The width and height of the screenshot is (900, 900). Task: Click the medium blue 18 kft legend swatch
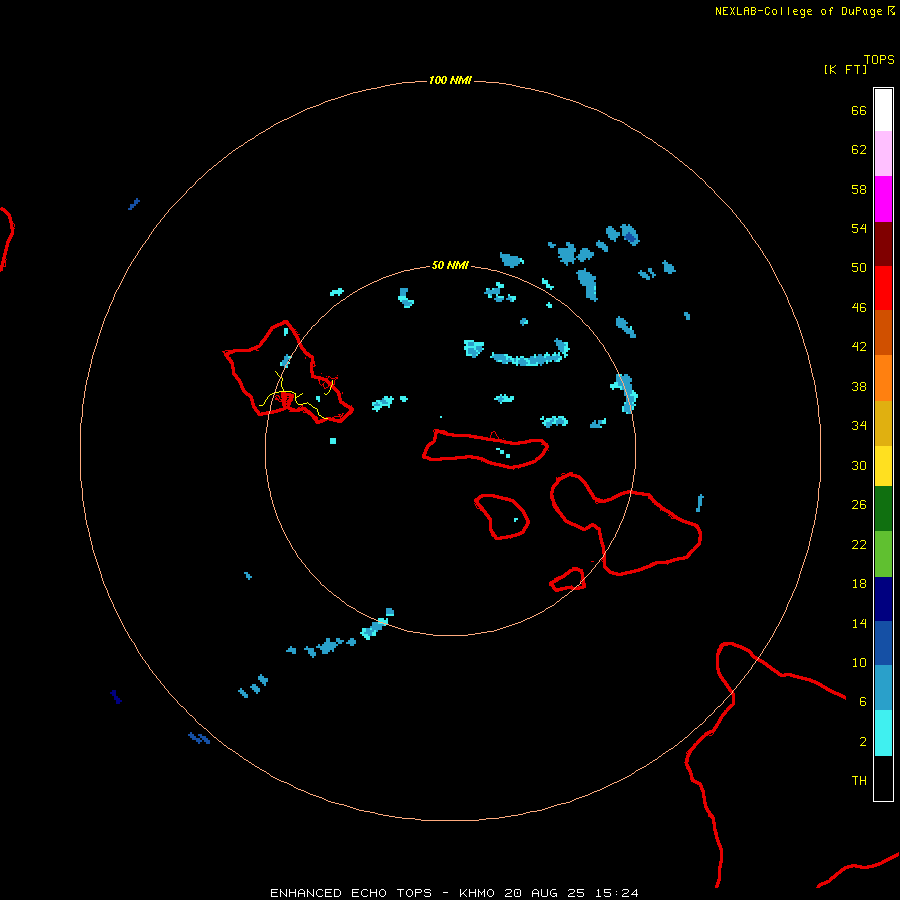[x=883, y=643]
